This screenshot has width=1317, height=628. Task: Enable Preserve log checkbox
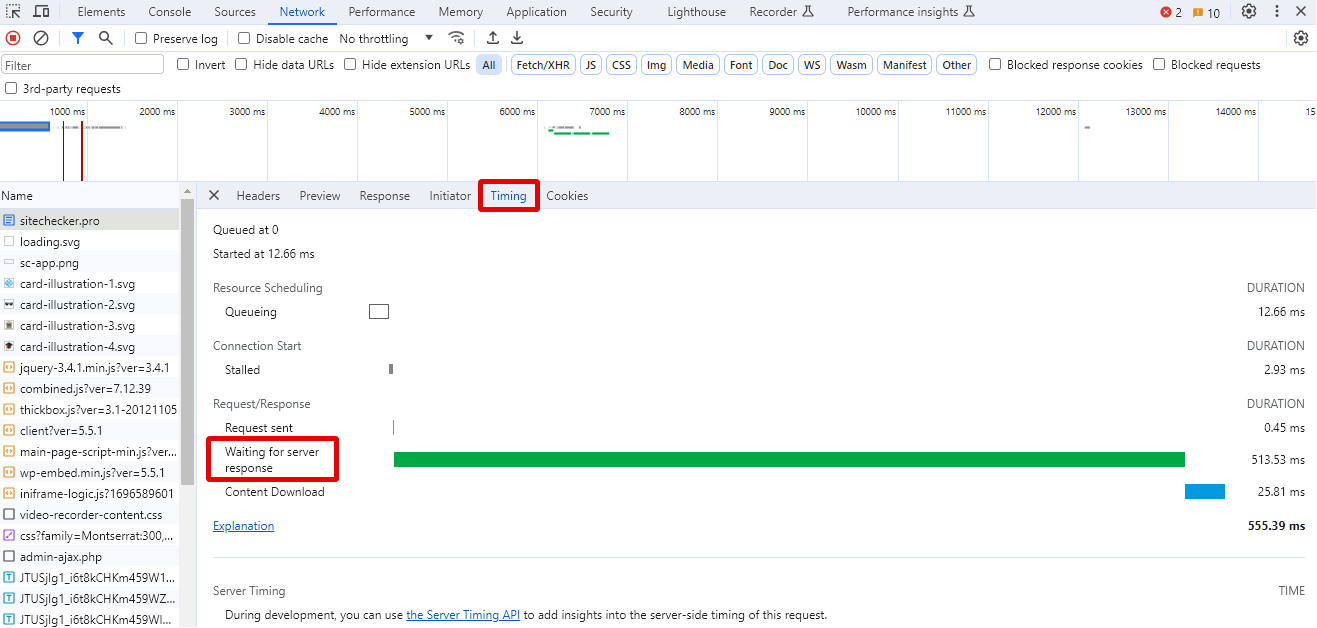[141, 39]
